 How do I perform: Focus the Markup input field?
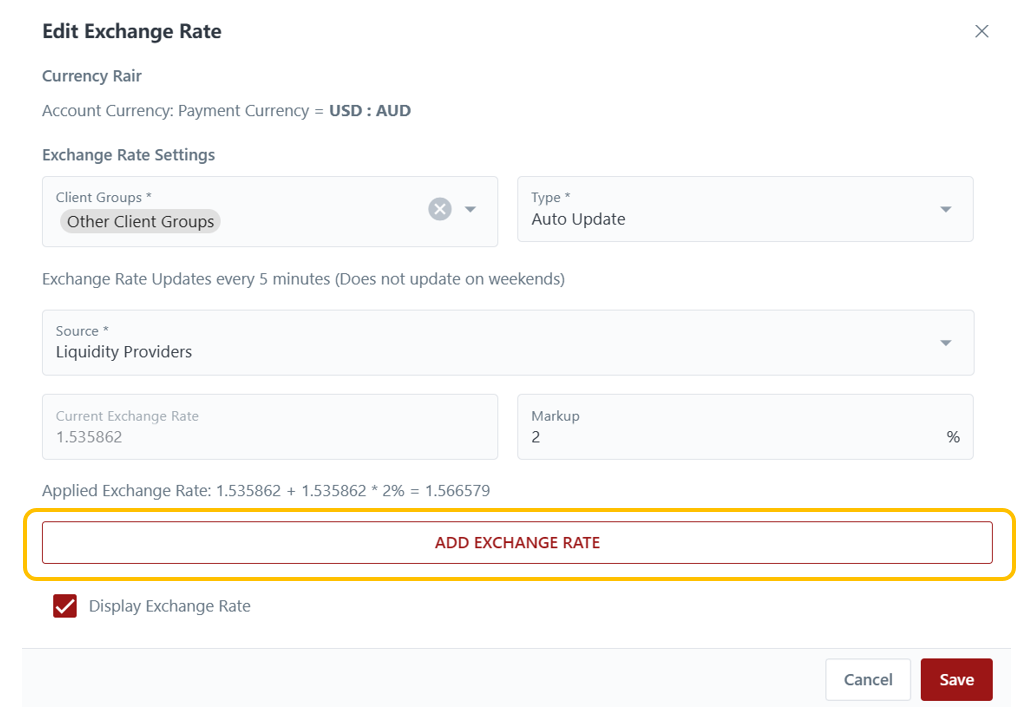point(730,437)
